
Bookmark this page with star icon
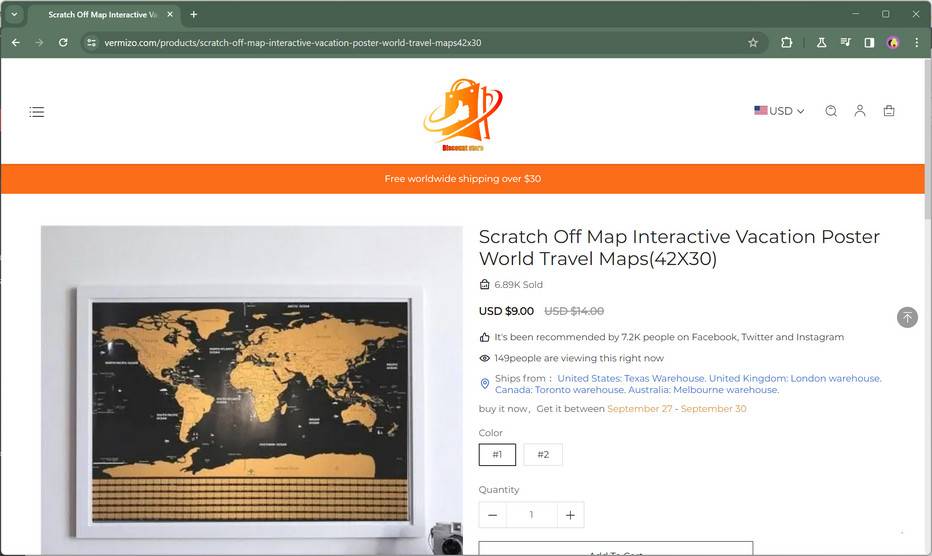click(753, 43)
